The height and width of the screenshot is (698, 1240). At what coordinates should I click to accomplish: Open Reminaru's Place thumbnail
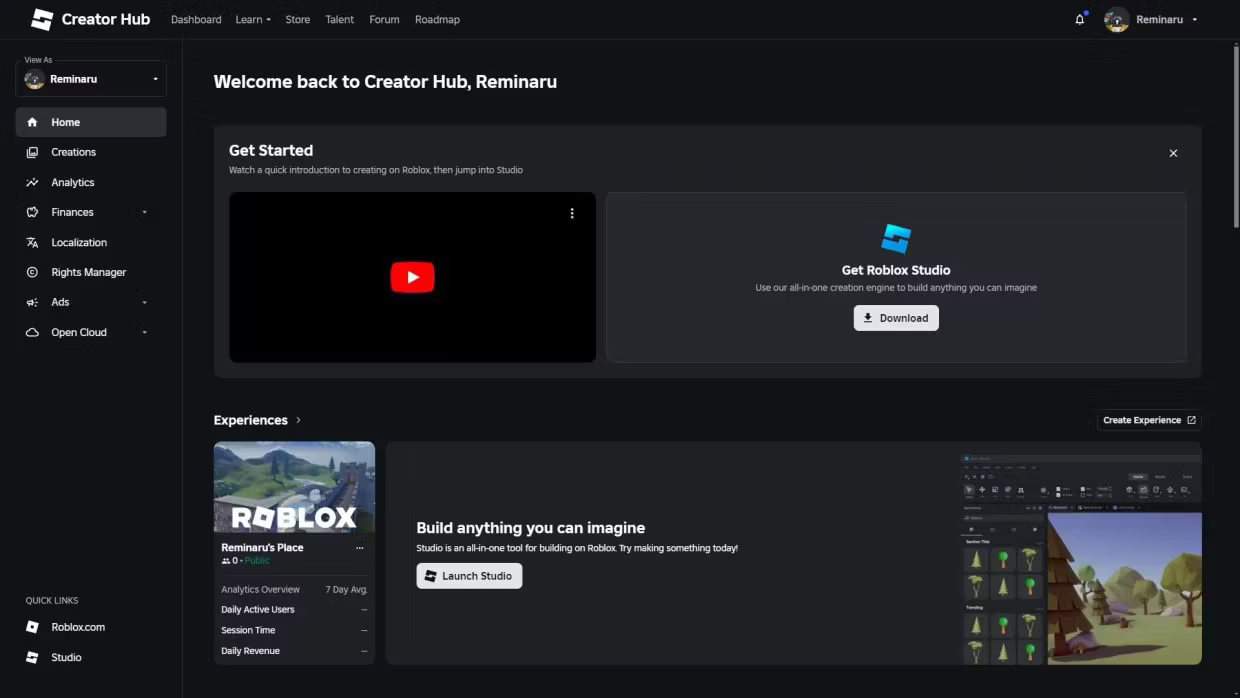coord(295,487)
